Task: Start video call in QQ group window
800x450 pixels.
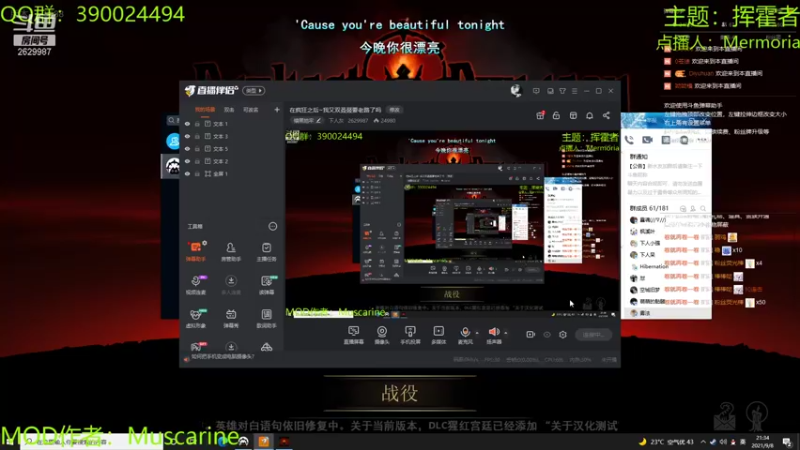Action: [x=647, y=140]
